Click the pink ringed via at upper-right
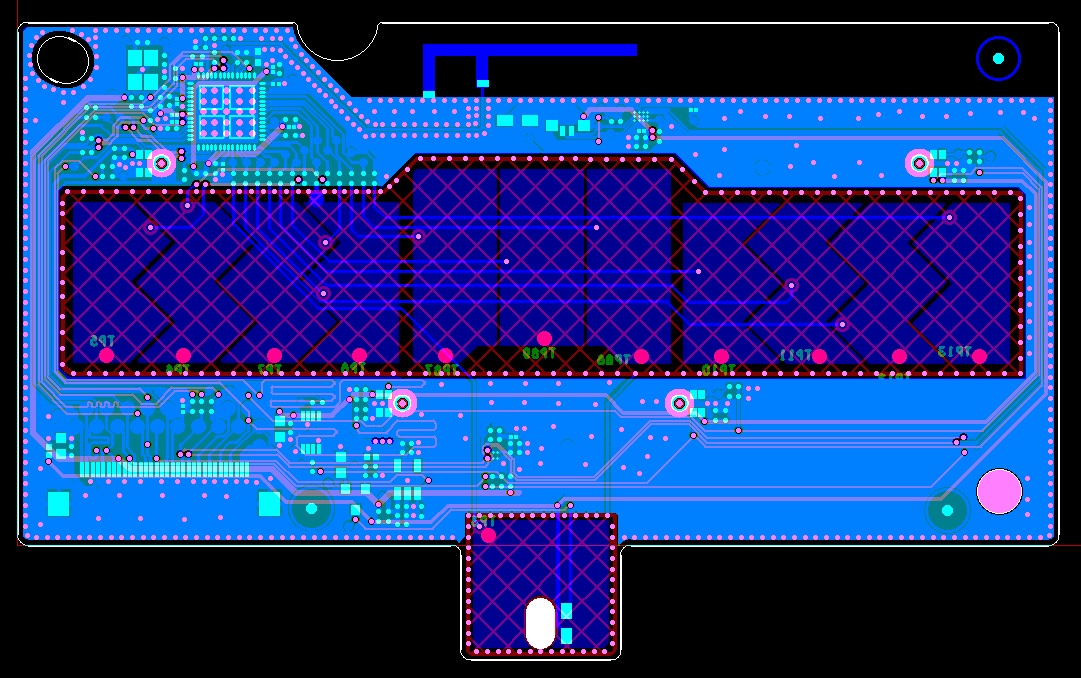This screenshot has width=1081, height=678. click(x=919, y=162)
